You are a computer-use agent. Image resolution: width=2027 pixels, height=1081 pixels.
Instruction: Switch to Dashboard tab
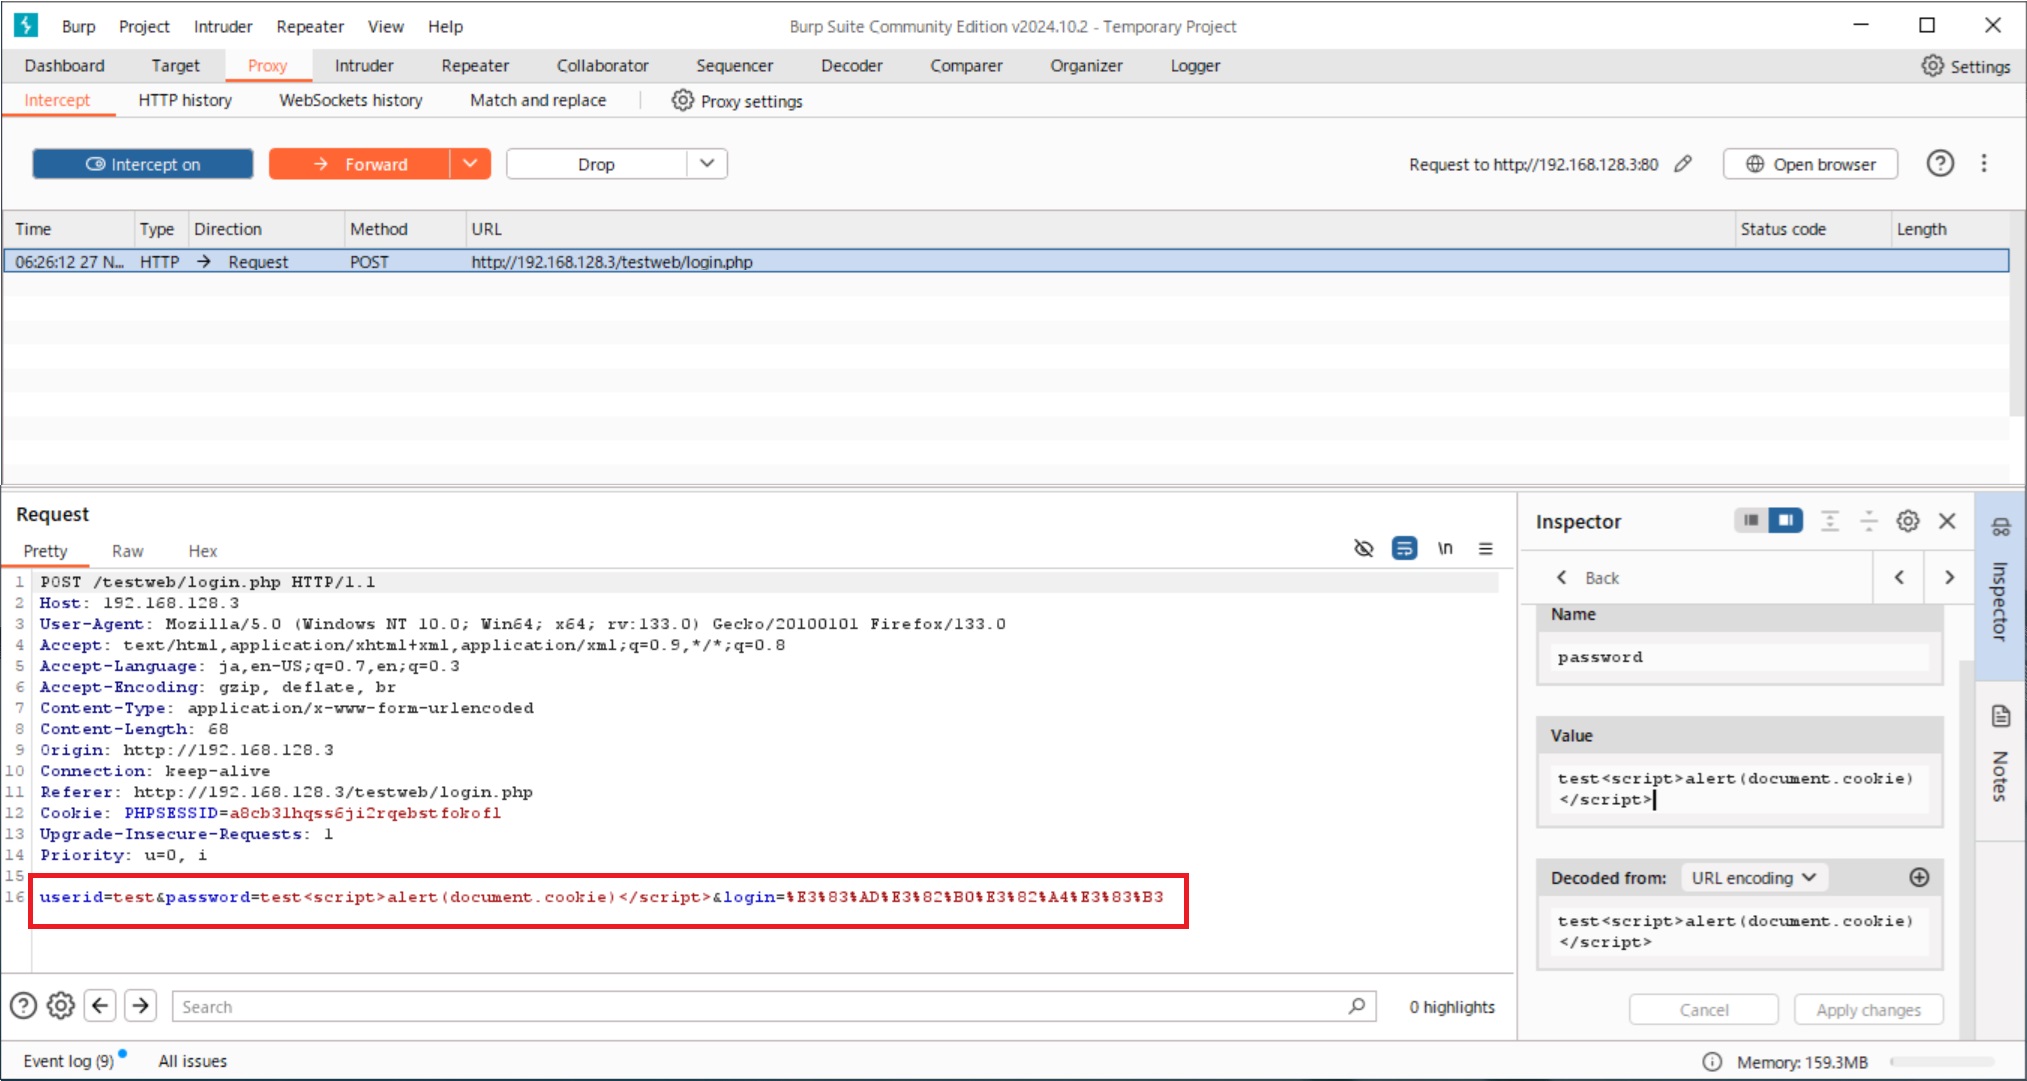point(64,66)
